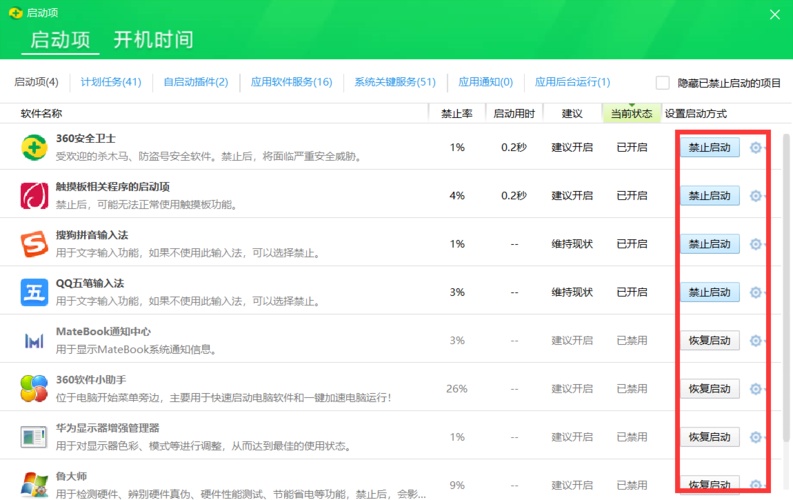Sort by the 当前状态 column header
The width and height of the screenshot is (793, 500).
tap(631, 114)
